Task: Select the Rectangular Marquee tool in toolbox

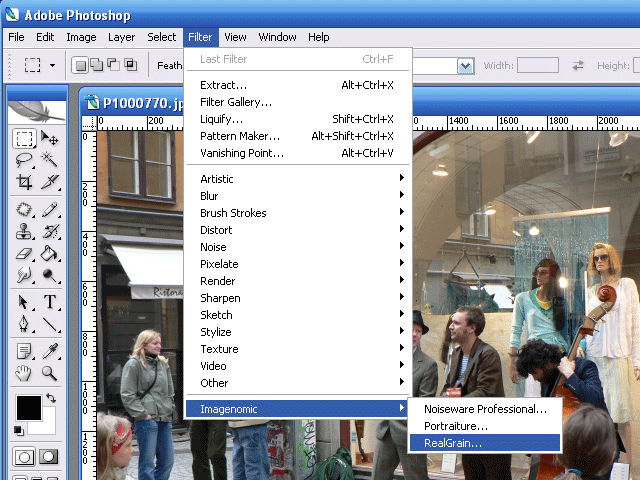Action: [x=24, y=139]
